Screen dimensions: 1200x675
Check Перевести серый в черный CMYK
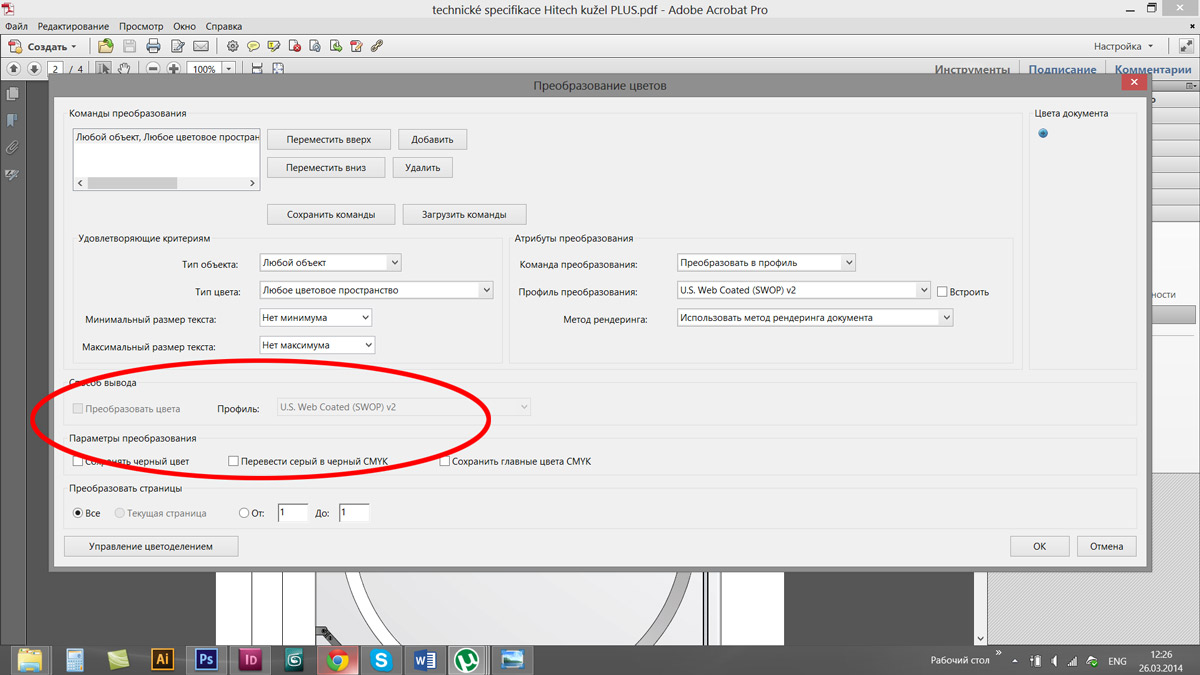pos(234,462)
